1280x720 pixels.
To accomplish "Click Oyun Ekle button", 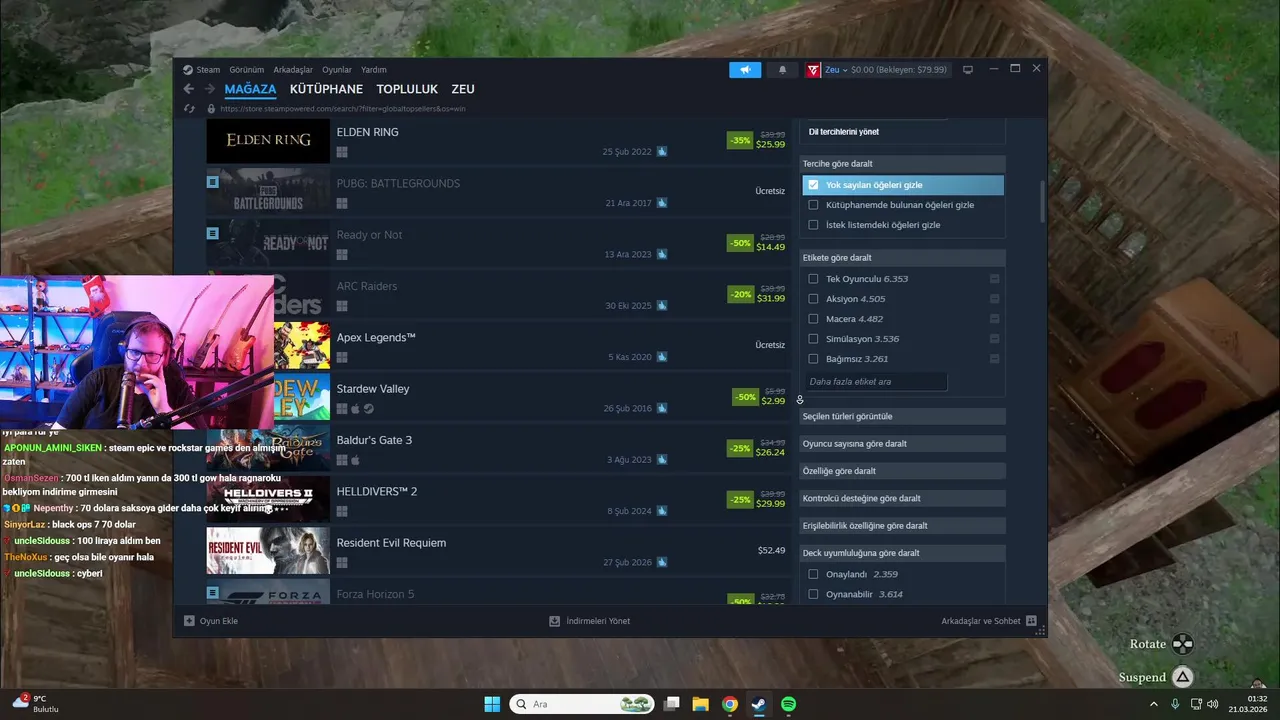I will click(x=211, y=621).
